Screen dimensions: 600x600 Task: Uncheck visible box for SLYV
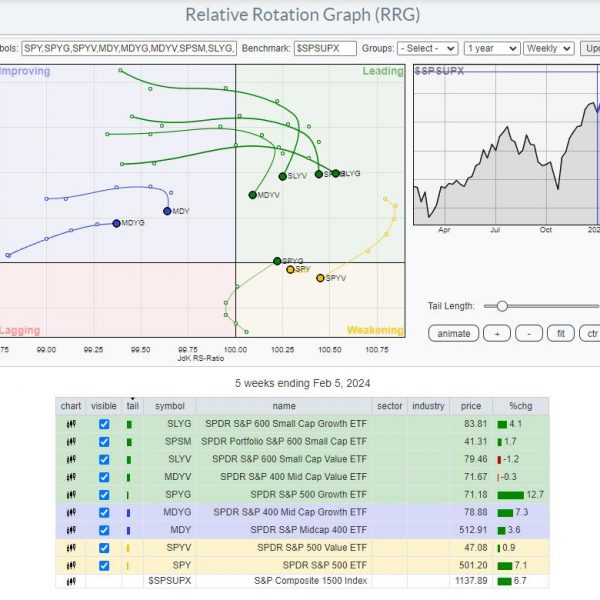pyautogui.click(x=104, y=459)
